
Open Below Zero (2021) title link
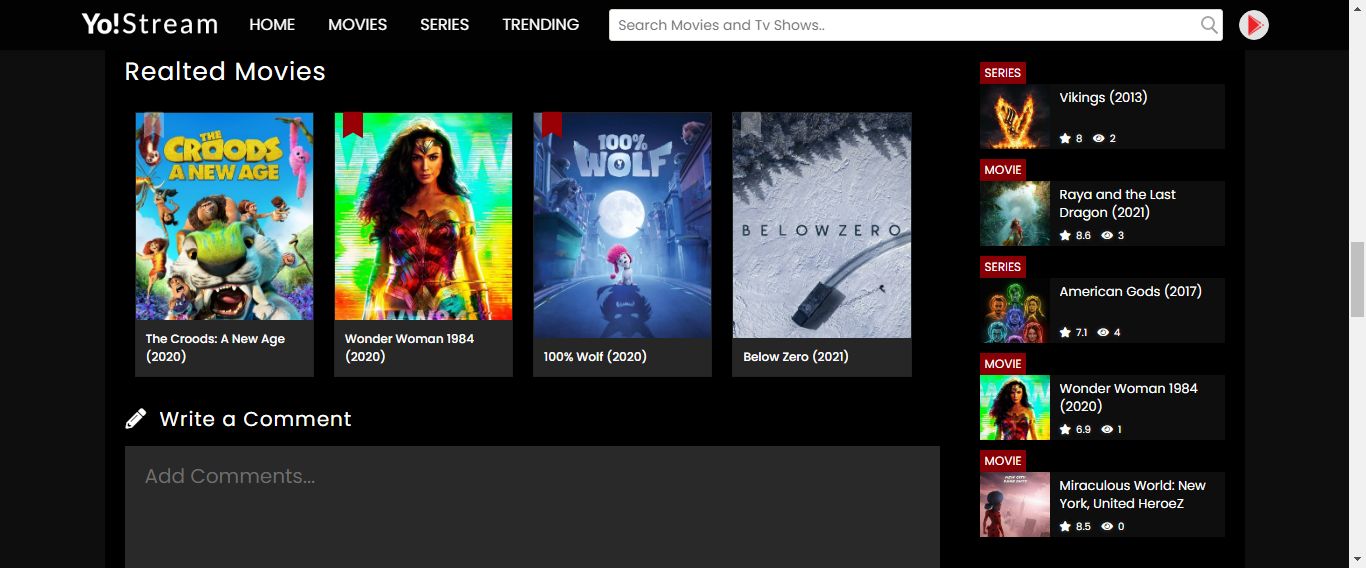point(796,357)
